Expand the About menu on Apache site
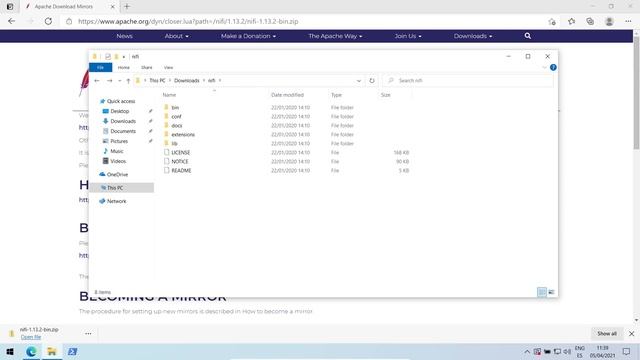 coord(176,36)
